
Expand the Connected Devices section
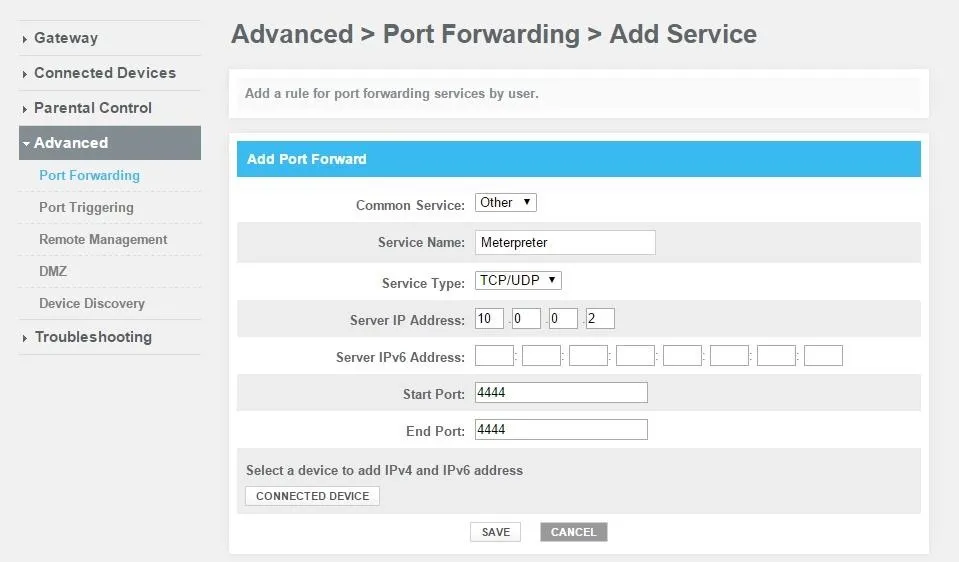[105, 73]
